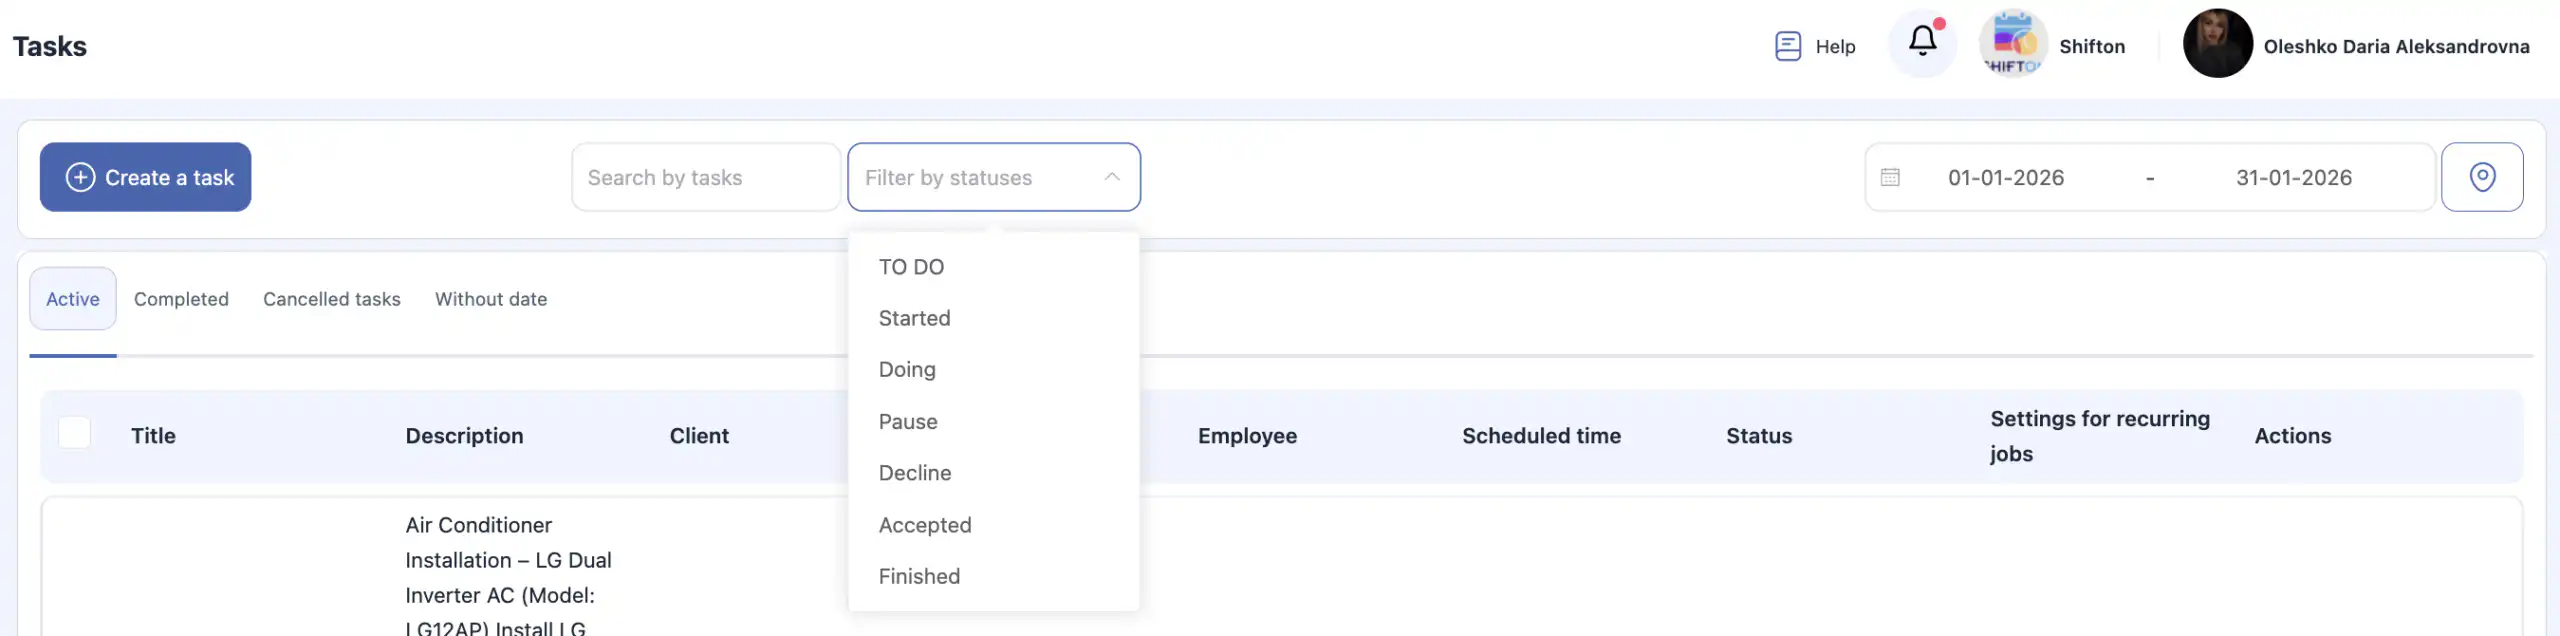Choose TO DO status option
2560x636 pixels.
[x=911, y=267]
